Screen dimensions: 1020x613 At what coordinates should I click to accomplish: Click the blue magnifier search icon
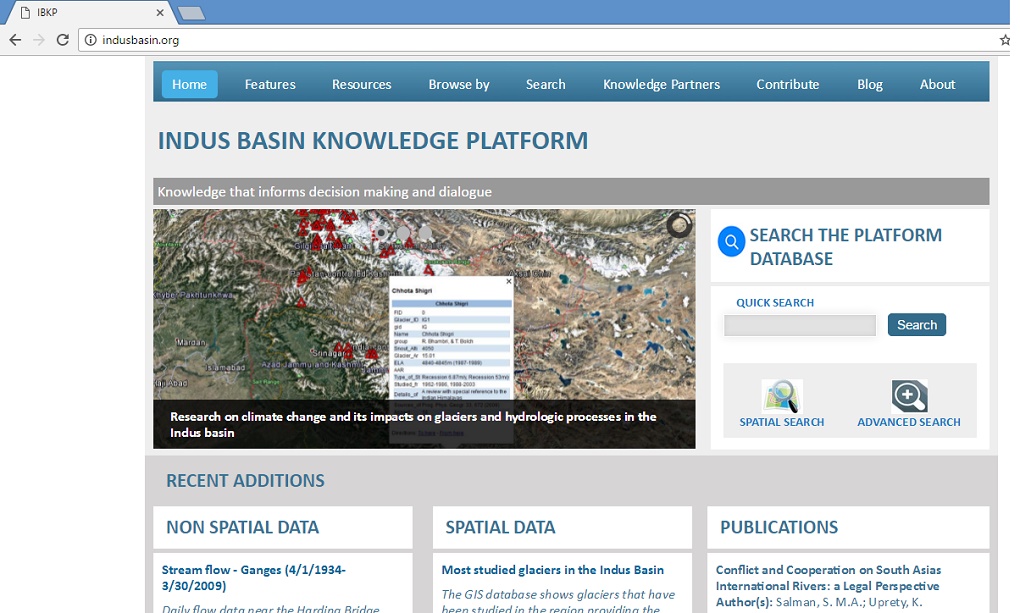click(731, 241)
